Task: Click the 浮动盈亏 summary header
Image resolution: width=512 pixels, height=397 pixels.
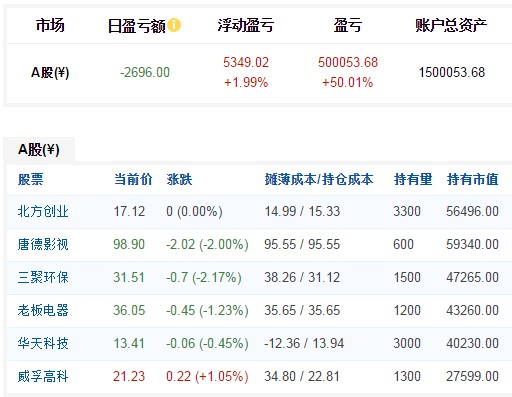Action: [246, 25]
